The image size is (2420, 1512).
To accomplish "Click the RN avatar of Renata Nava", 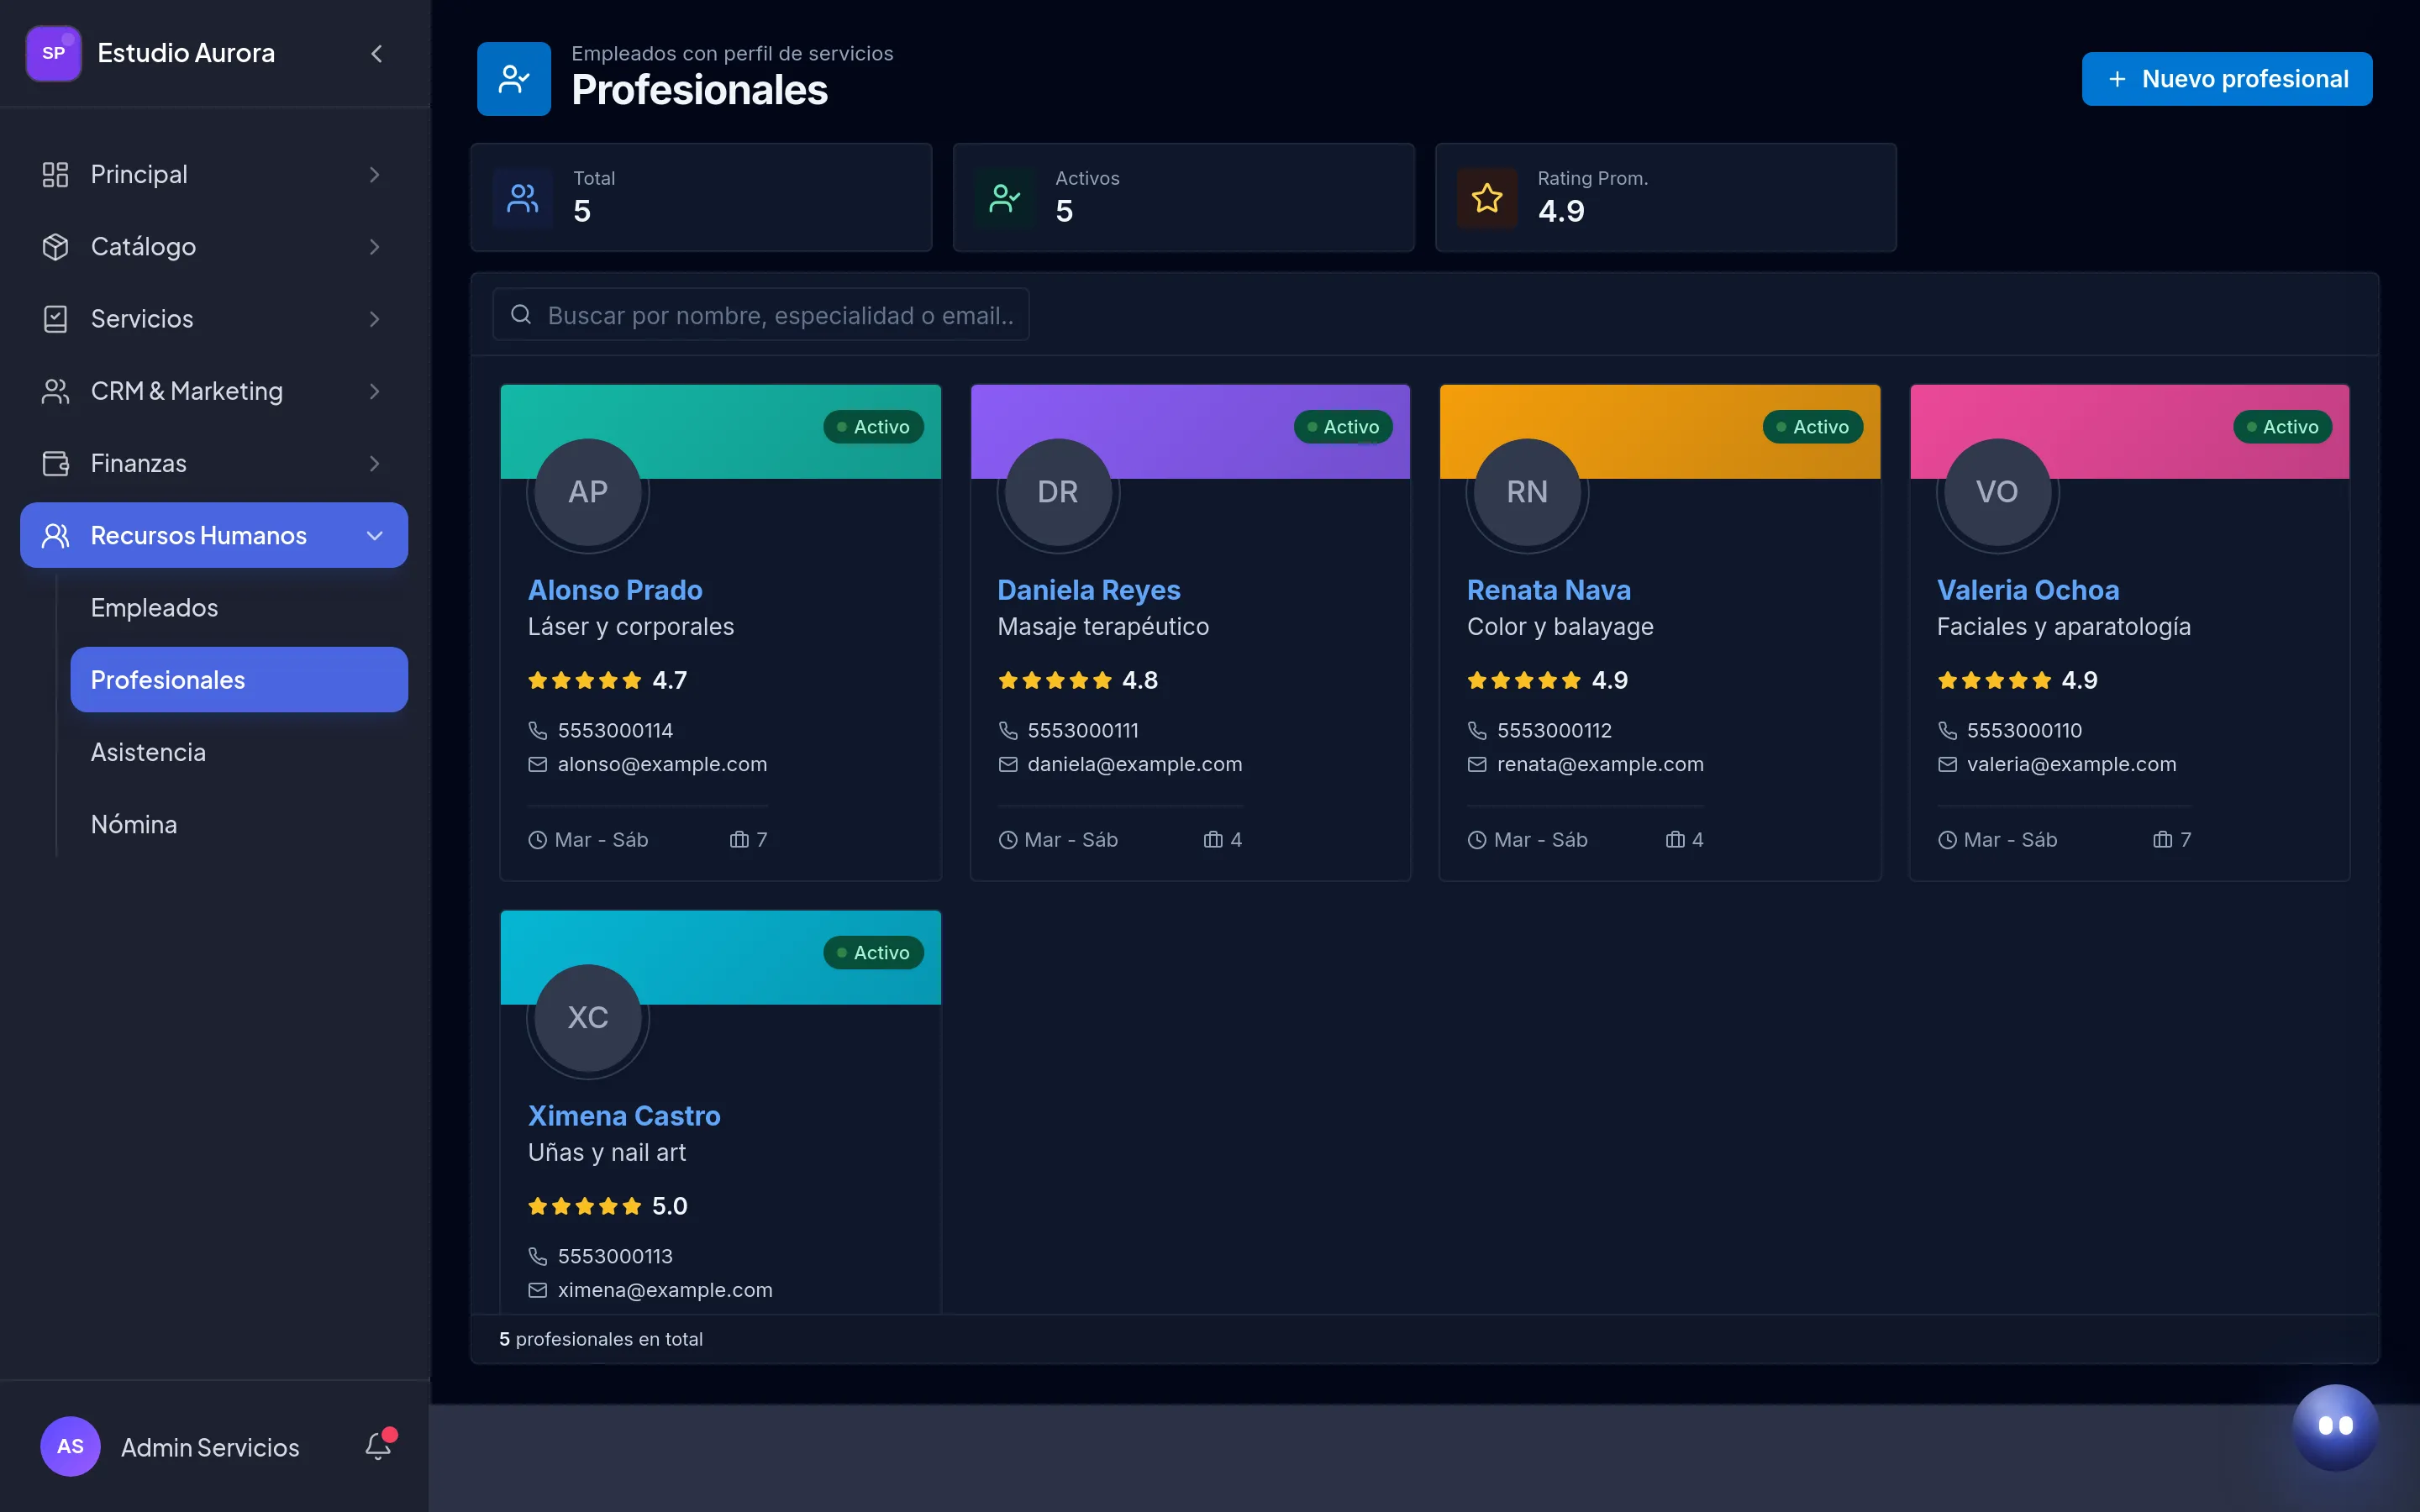I will [x=1527, y=492].
